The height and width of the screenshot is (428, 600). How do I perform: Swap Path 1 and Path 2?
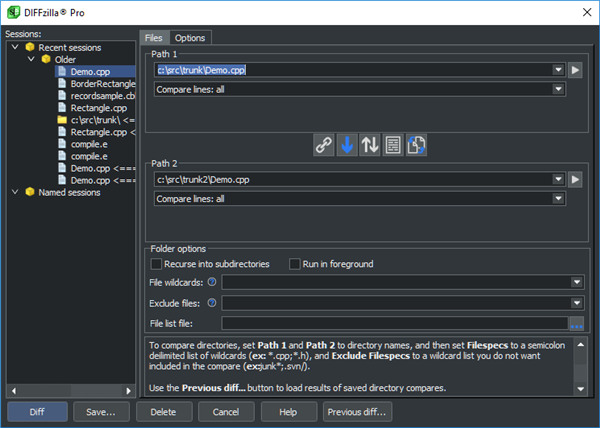pyautogui.click(x=370, y=145)
